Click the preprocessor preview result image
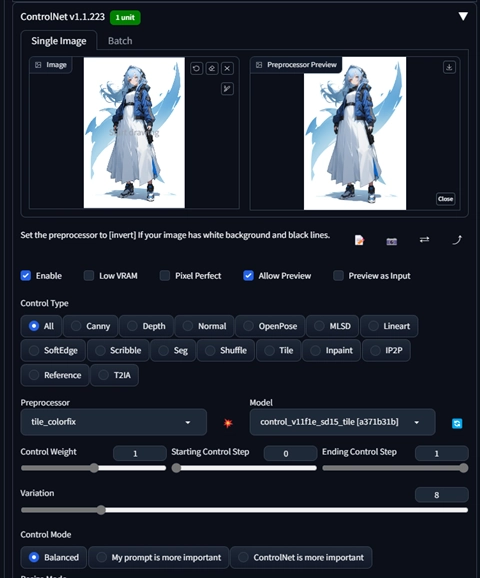The image size is (480, 578). pyautogui.click(x=355, y=133)
